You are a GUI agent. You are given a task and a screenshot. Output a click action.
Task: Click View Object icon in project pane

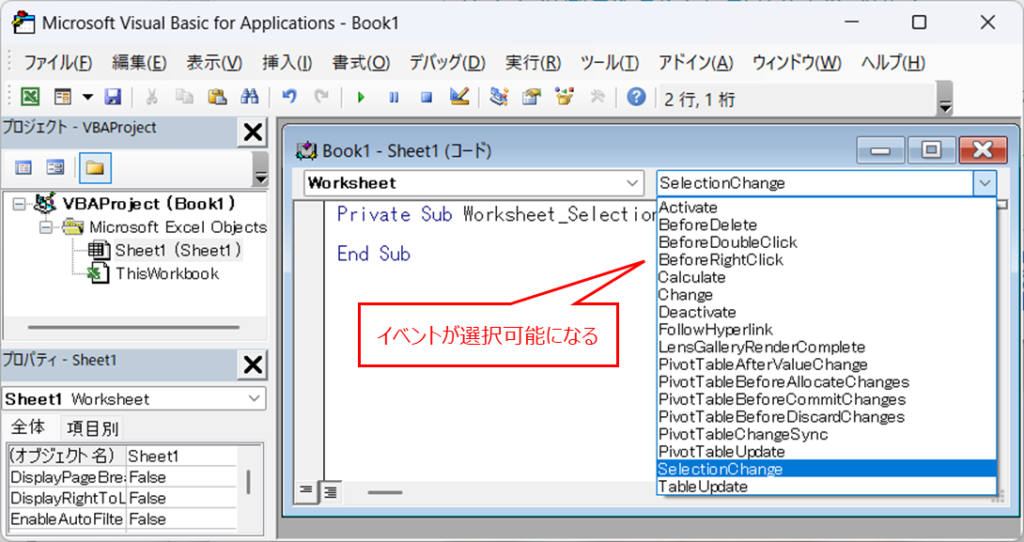[x=56, y=168]
